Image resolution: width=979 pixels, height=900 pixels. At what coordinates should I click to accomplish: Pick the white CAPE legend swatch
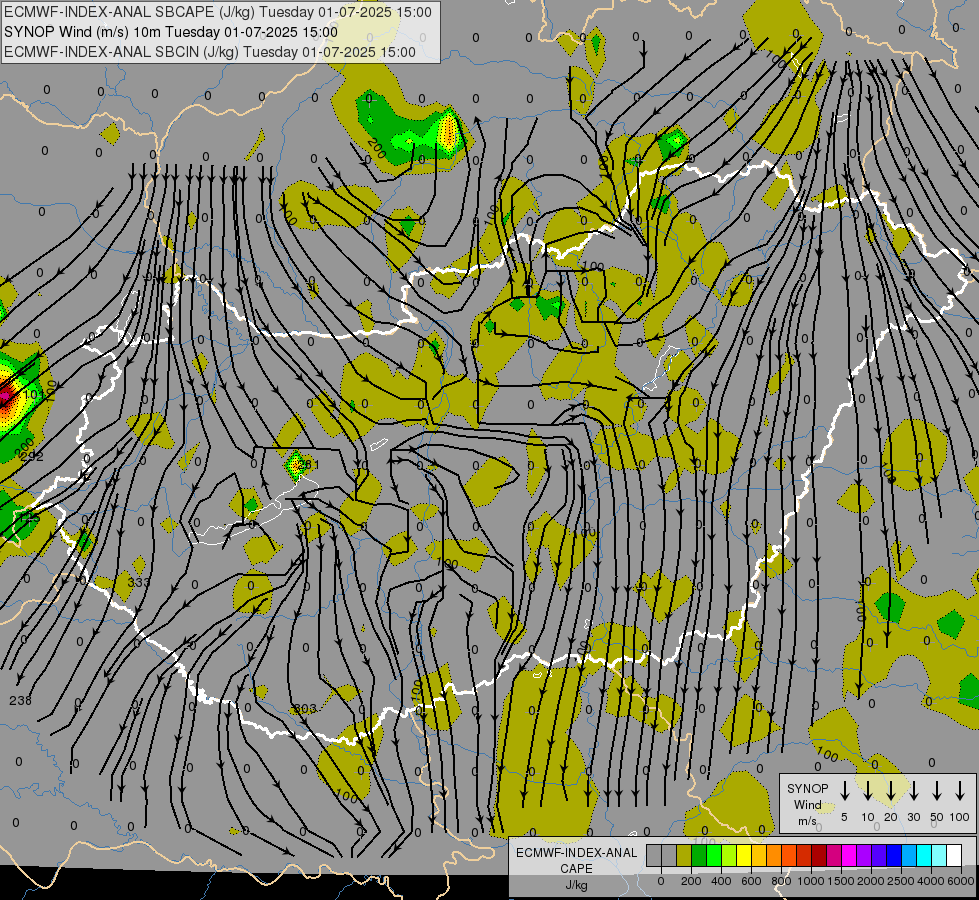point(953,855)
